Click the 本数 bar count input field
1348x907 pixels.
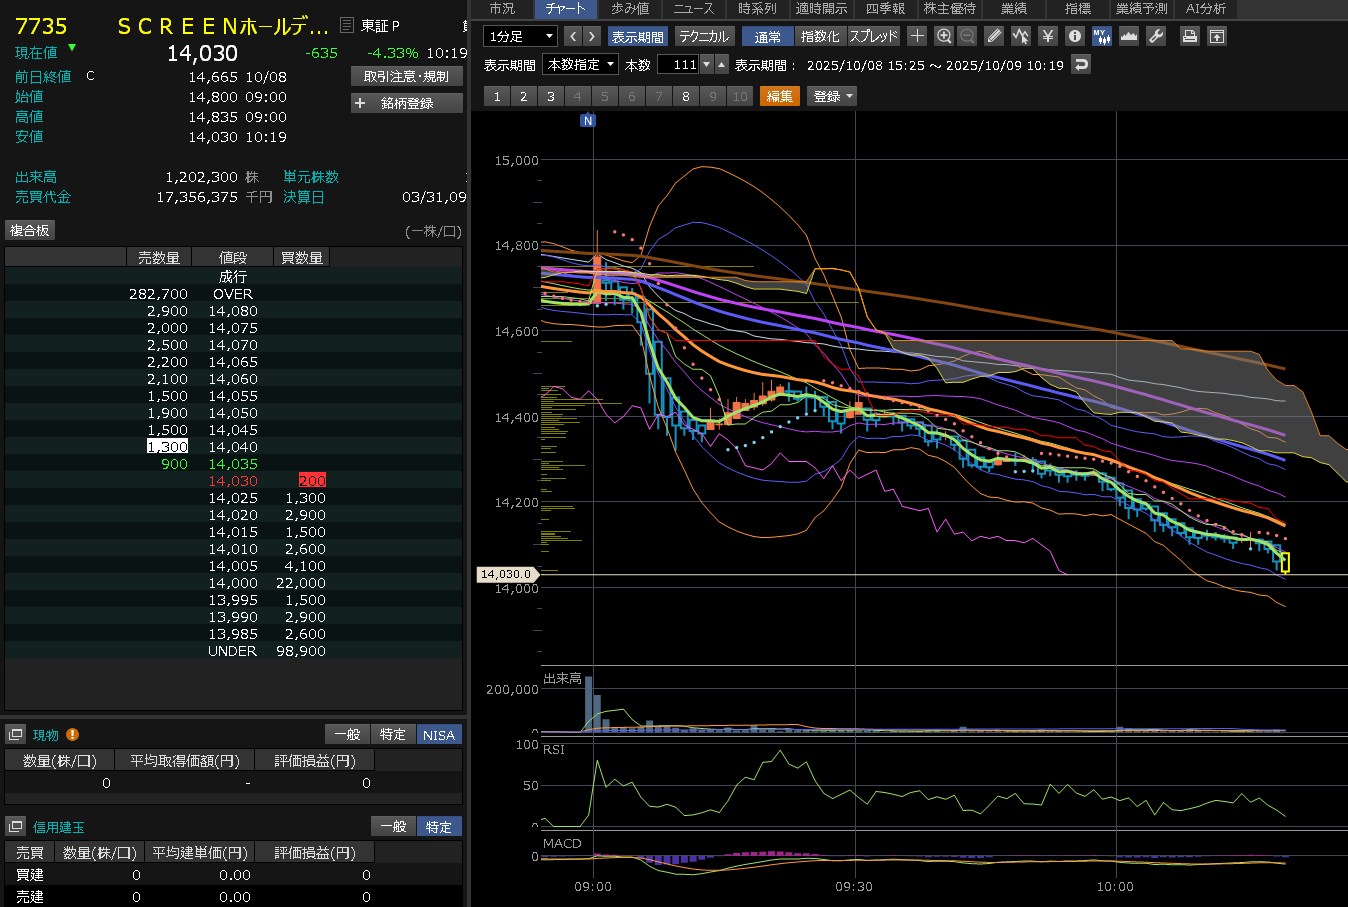(x=678, y=64)
